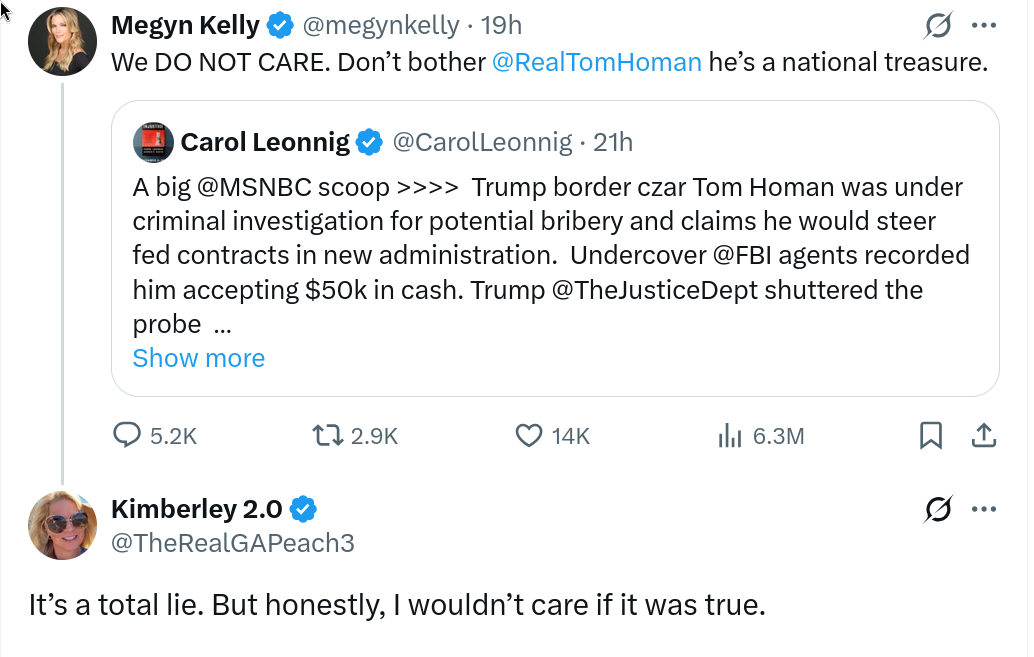Like Megyn Kelly's post with the heart icon
Image resolution: width=1034 pixels, height=657 pixels.
528,435
